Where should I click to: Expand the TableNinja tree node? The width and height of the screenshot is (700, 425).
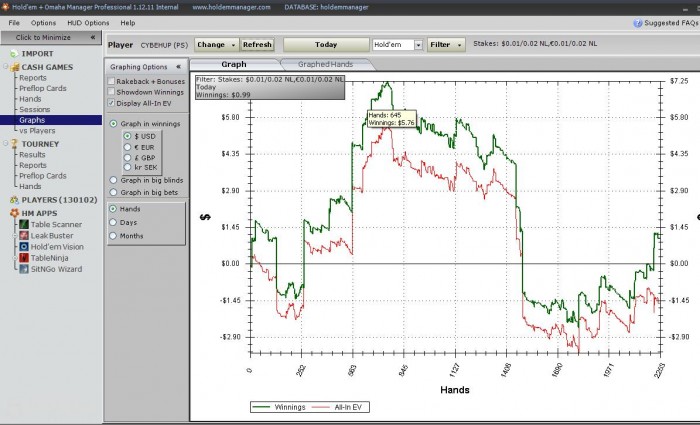click(x=15, y=258)
